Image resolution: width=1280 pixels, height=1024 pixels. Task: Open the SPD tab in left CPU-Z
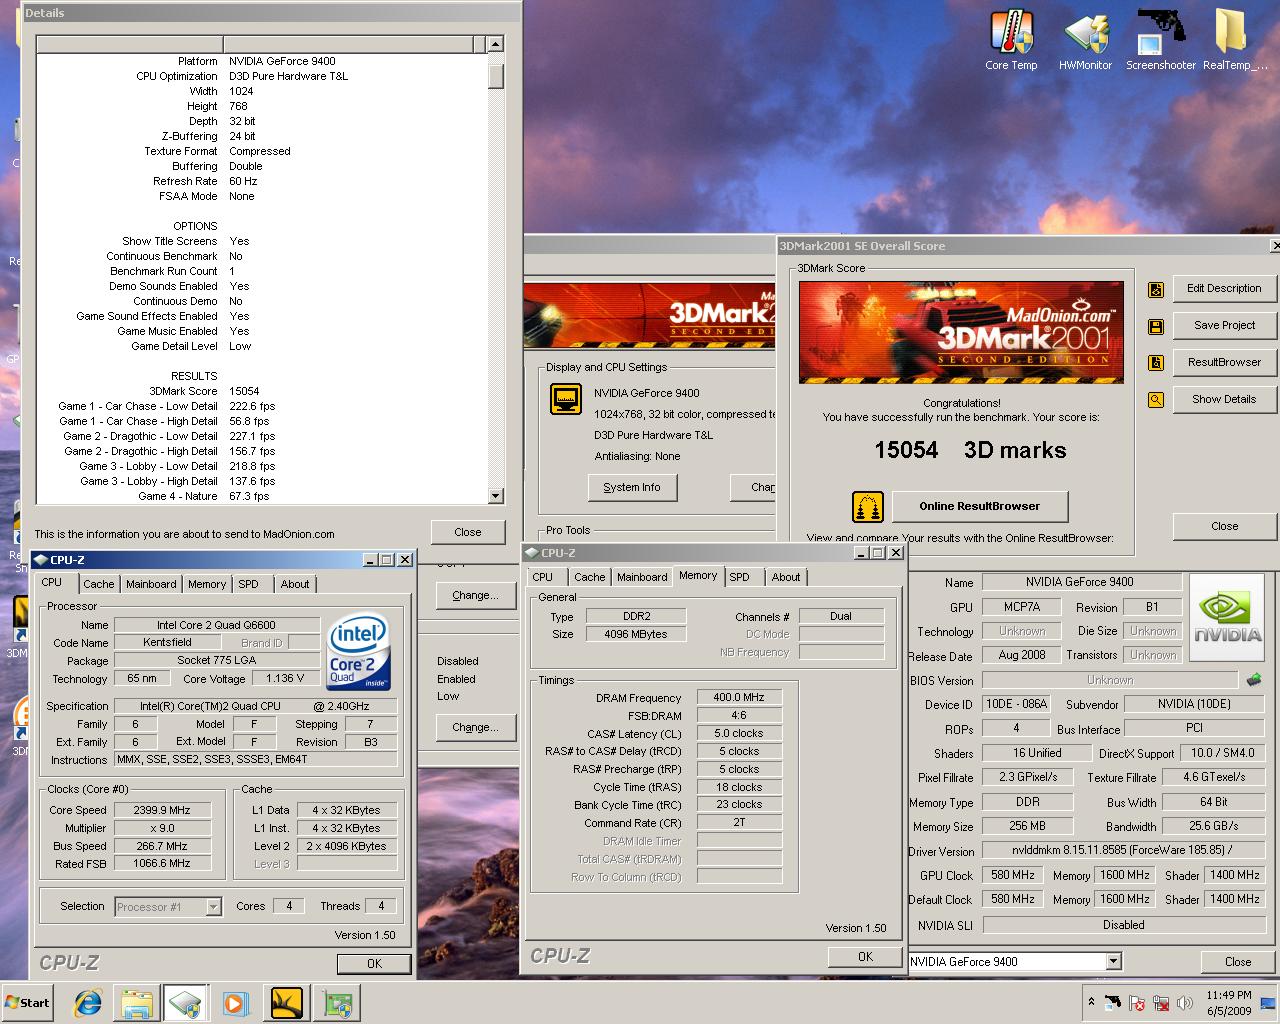click(248, 584)
